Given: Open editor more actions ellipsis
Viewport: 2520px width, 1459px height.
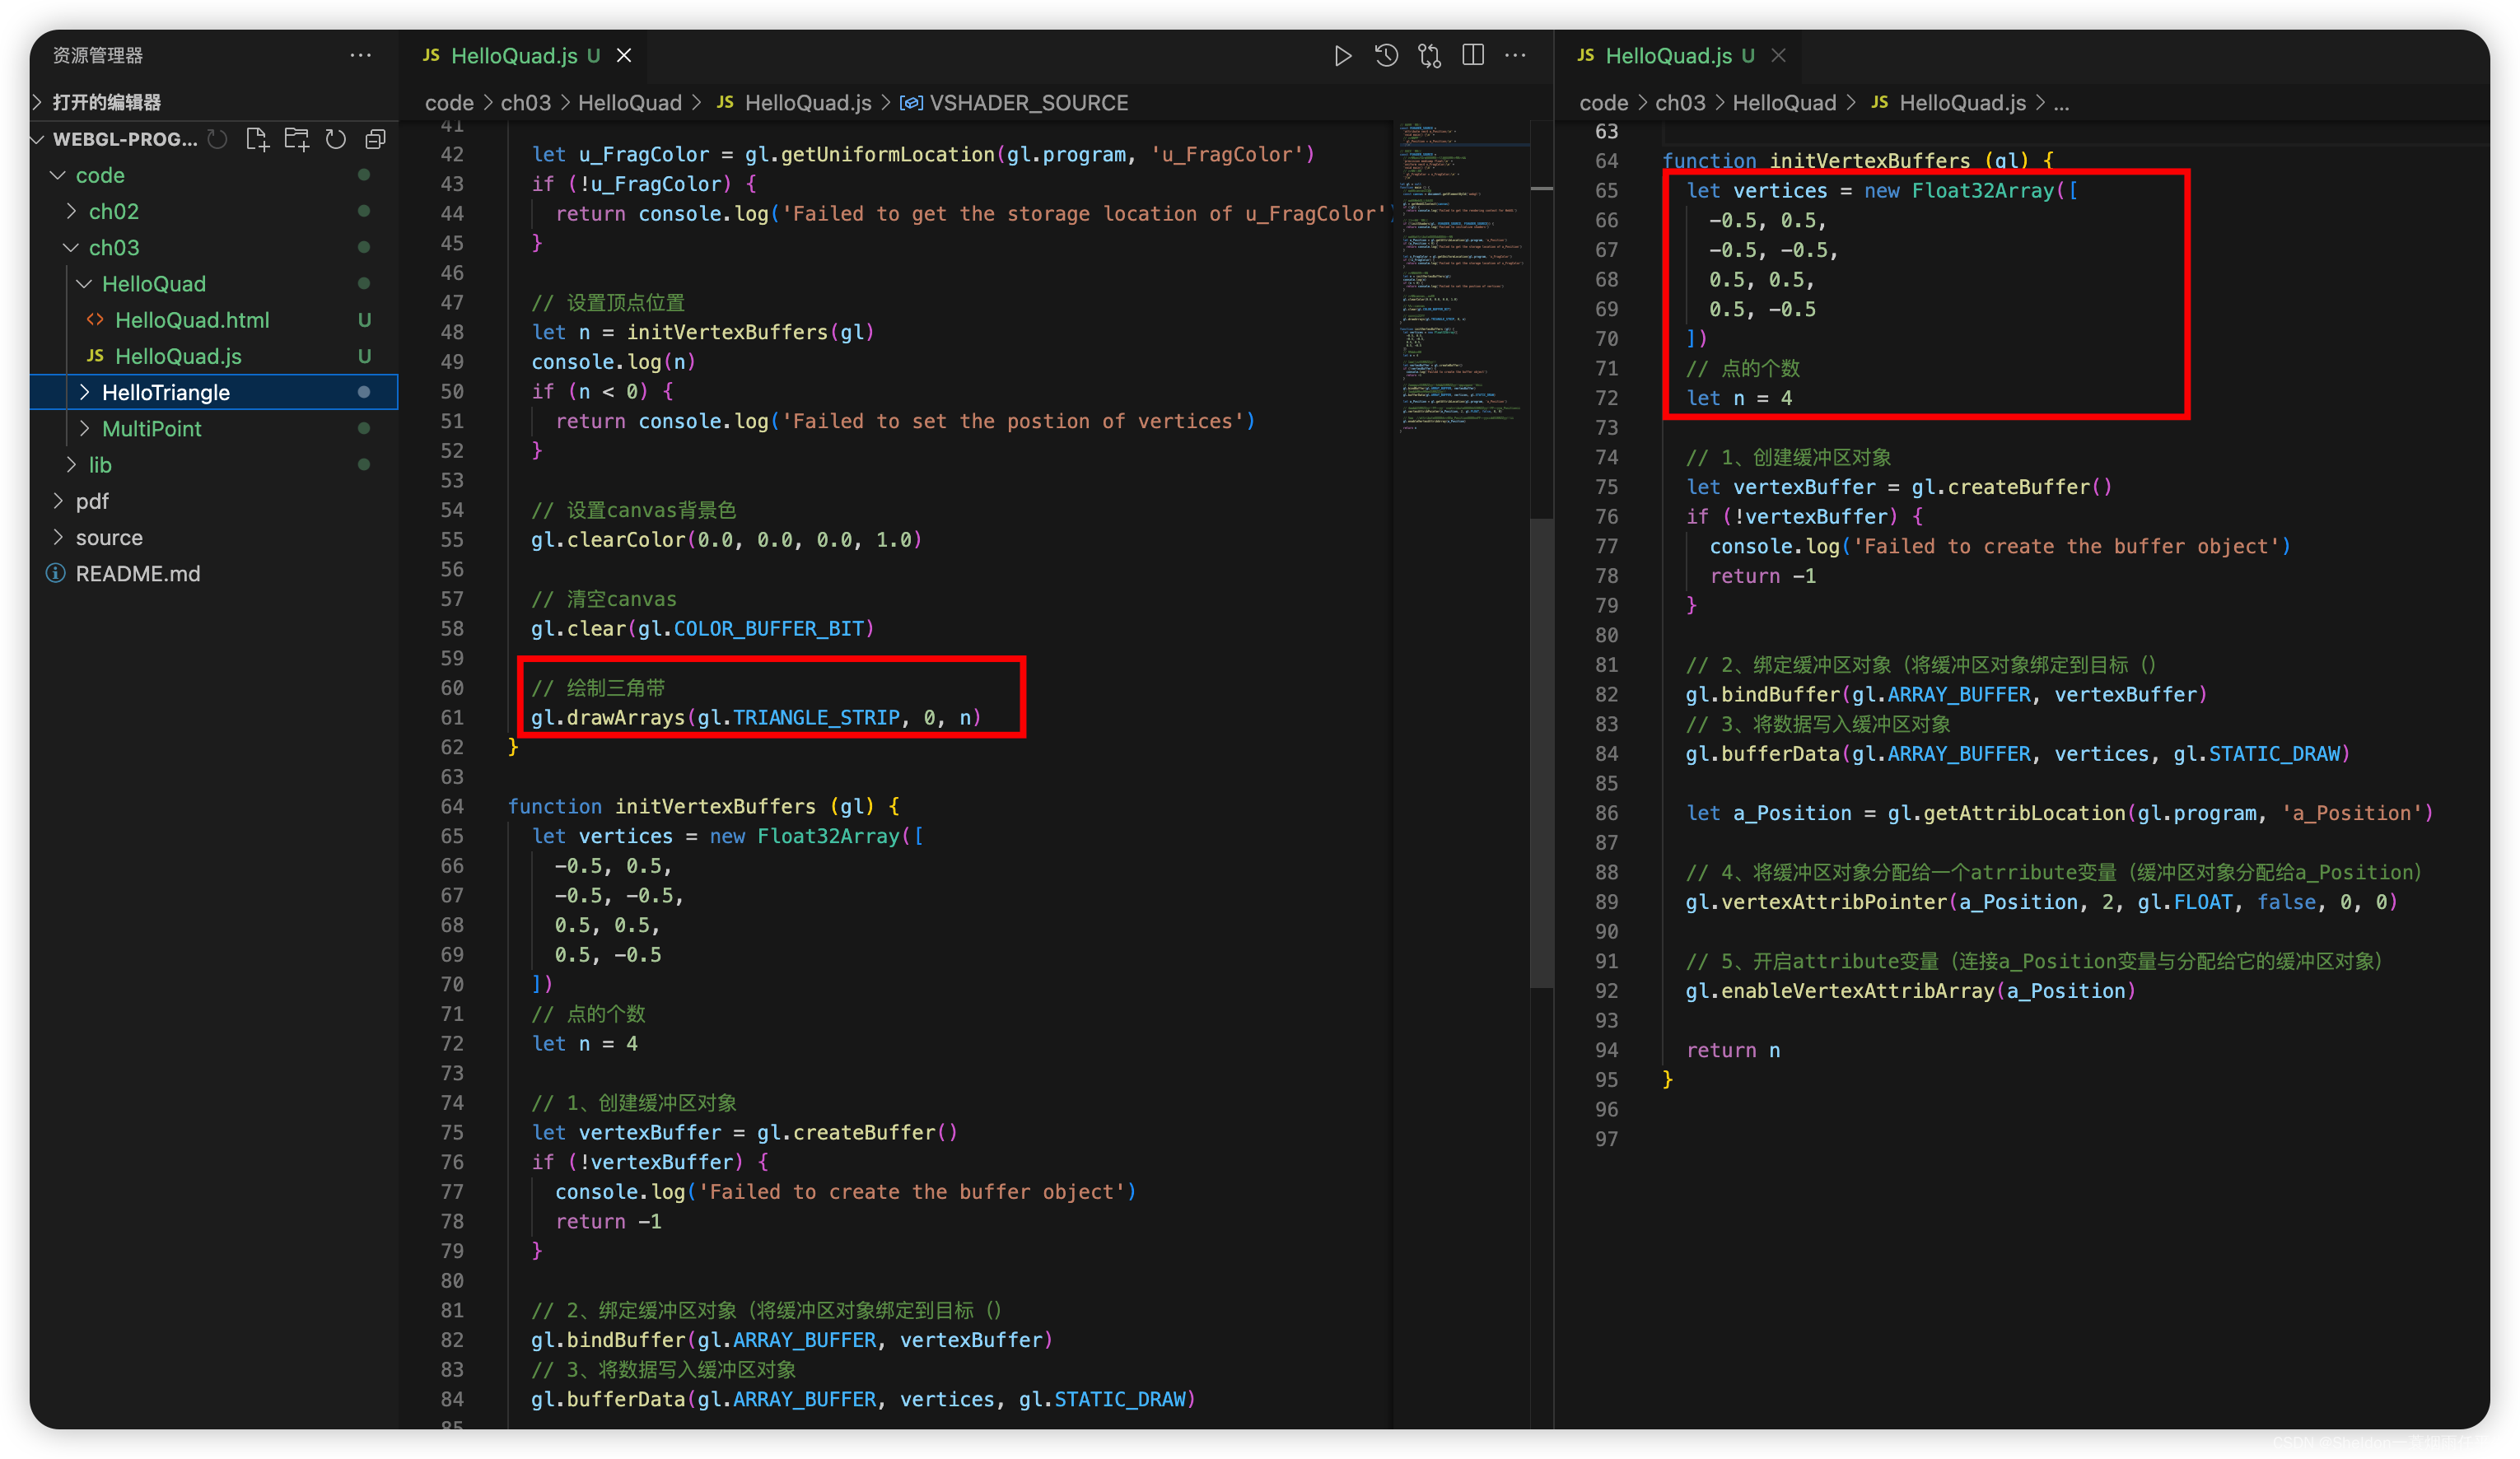Looking at the screenshot, I should coord(1516,56).
